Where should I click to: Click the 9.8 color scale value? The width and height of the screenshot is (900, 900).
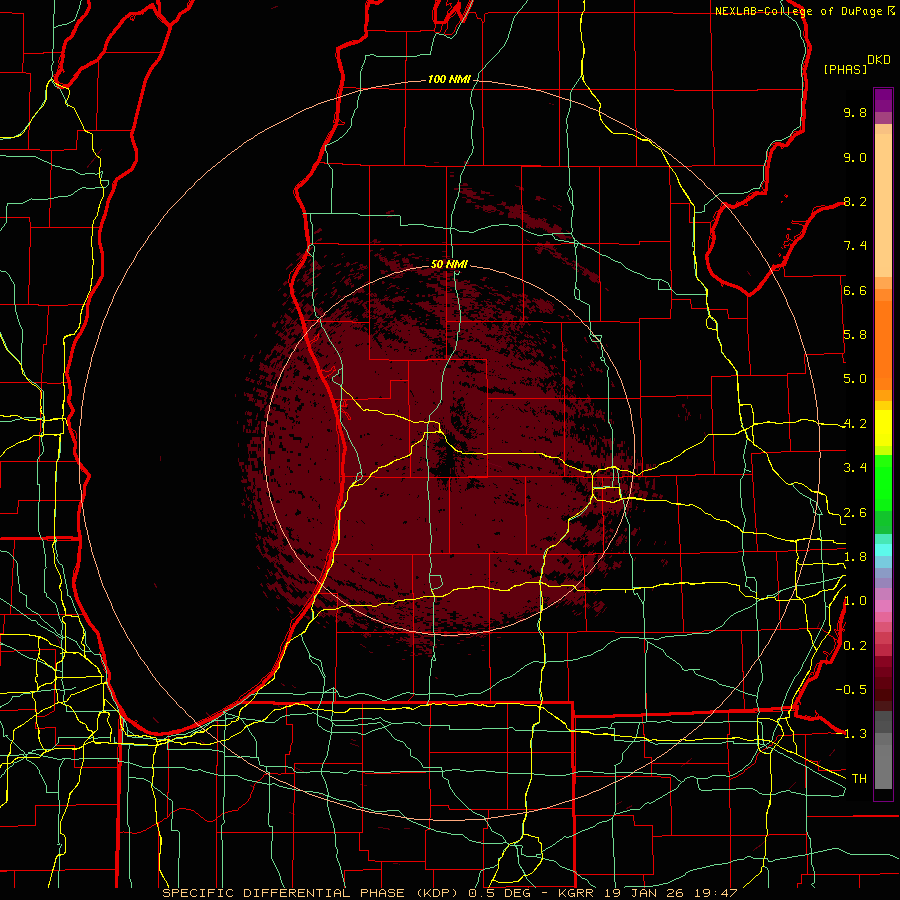[855, 112]
